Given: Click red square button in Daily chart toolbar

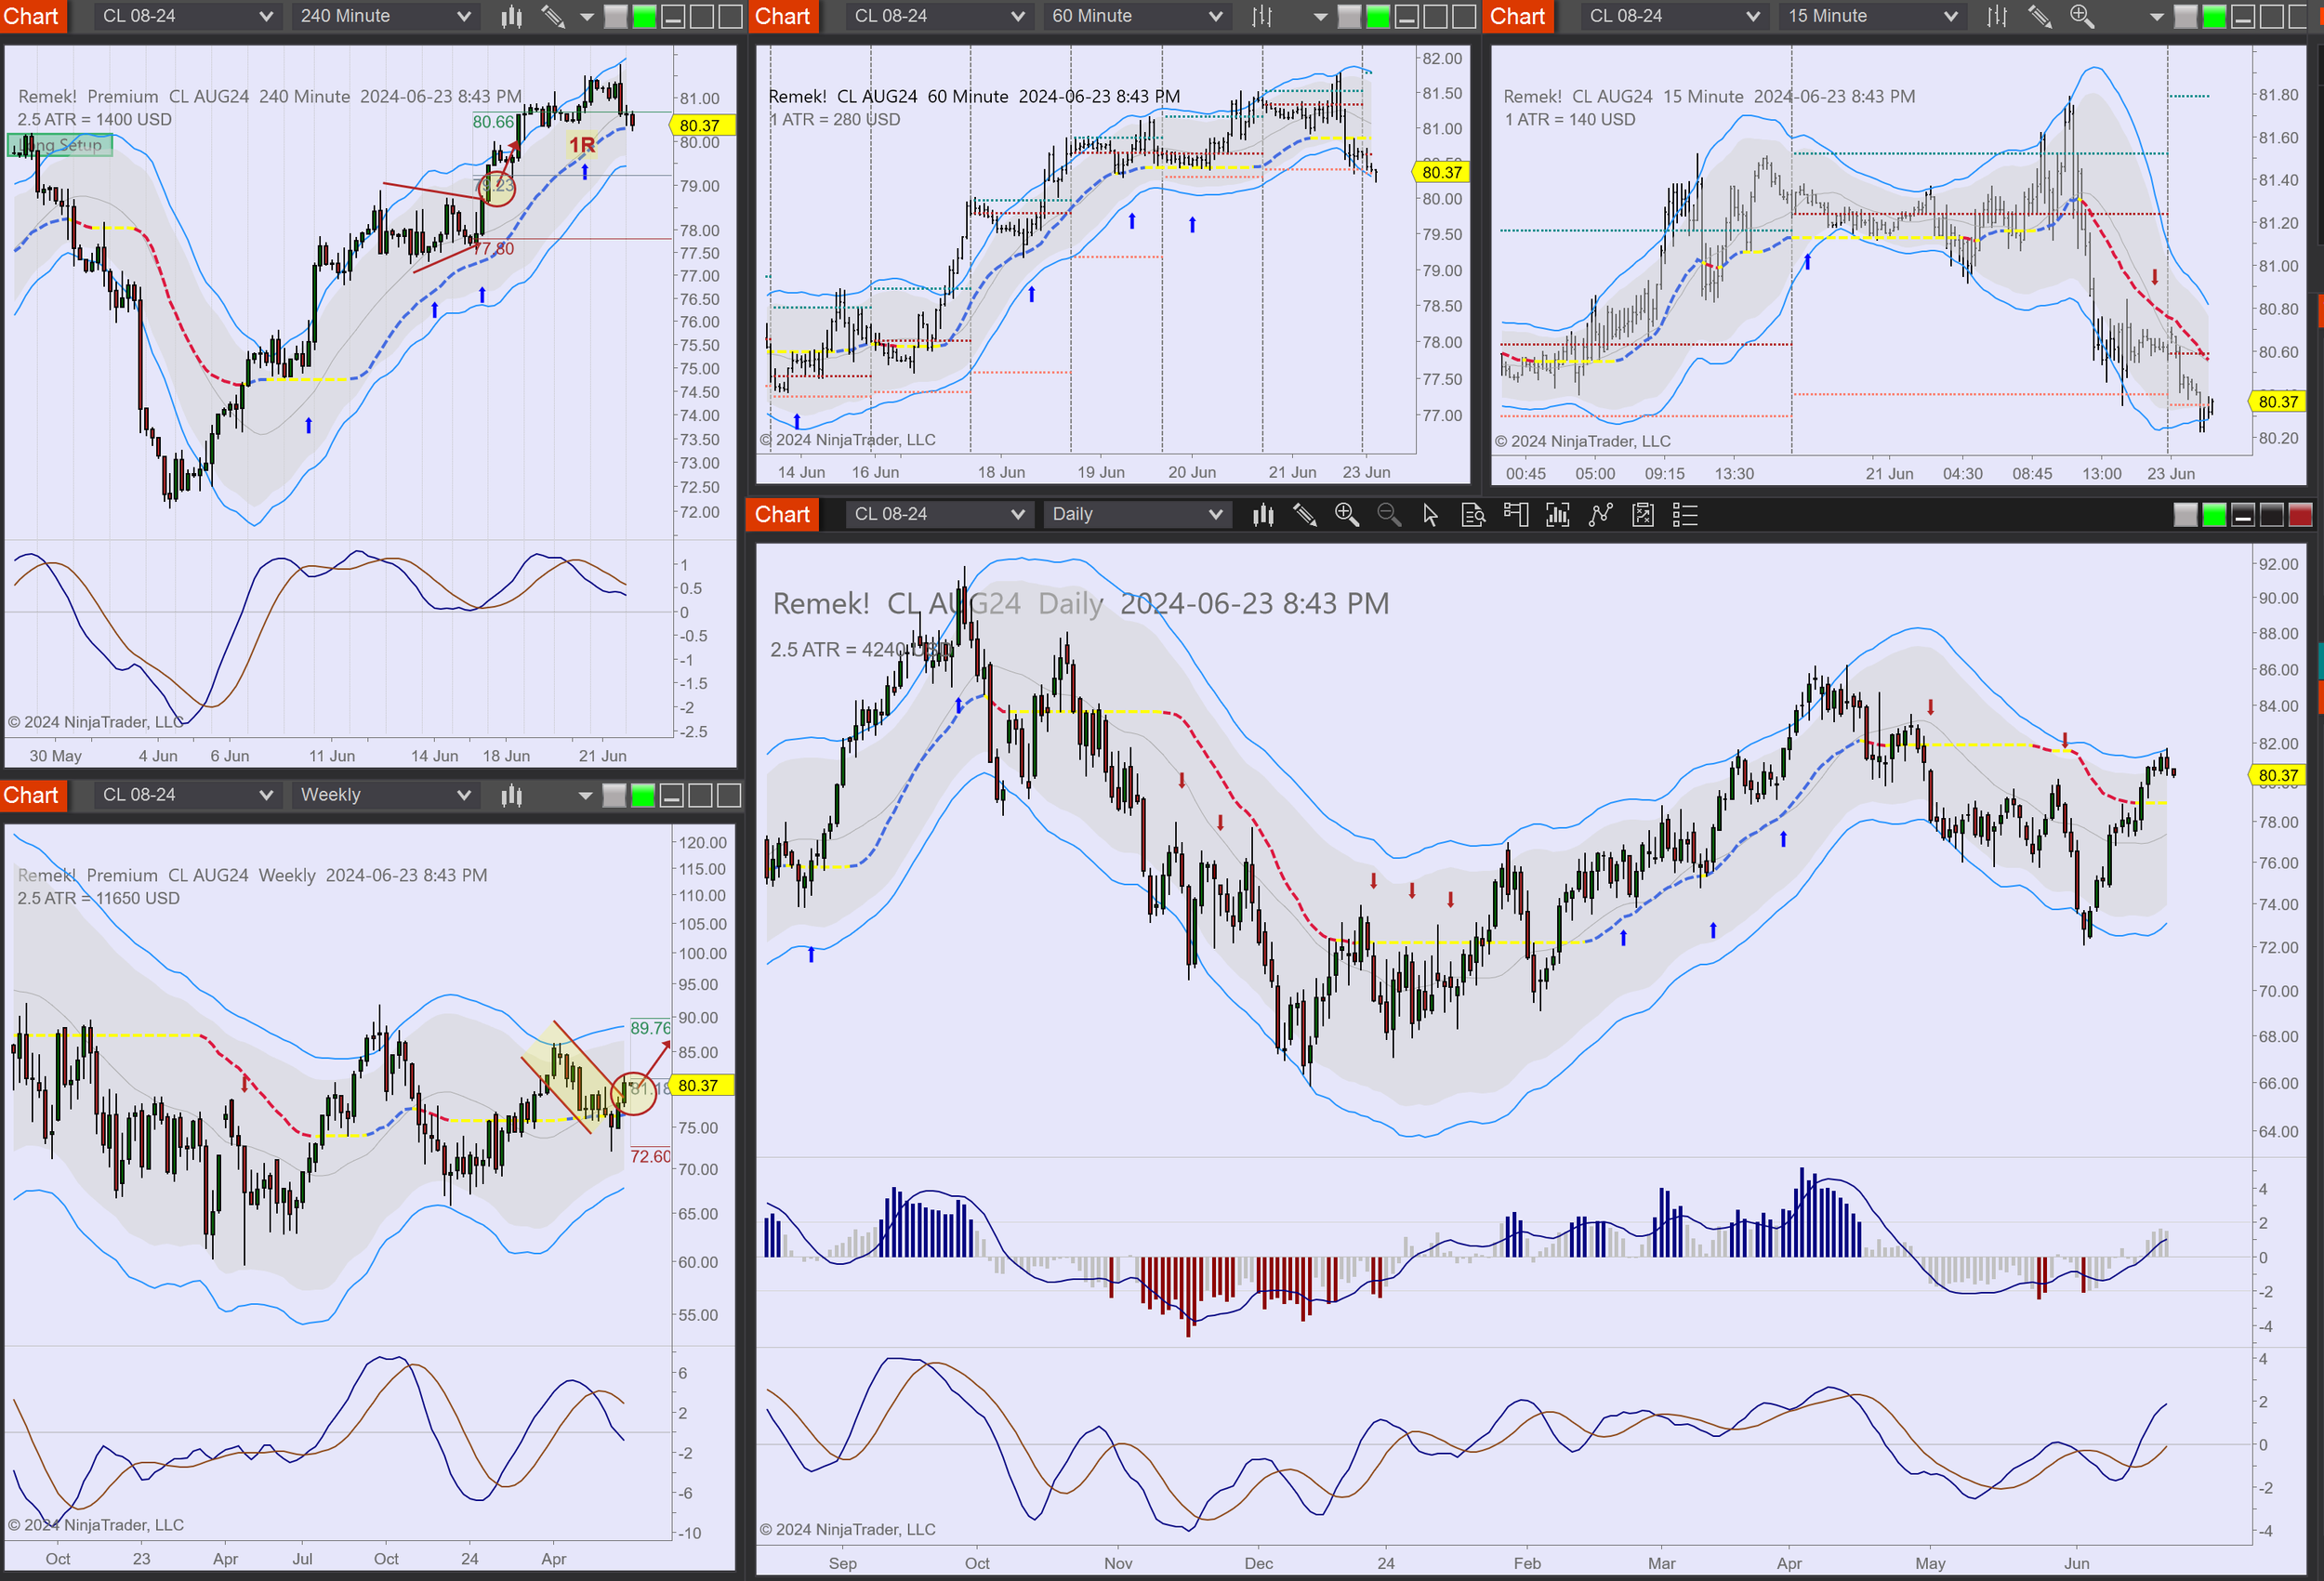Looking at the screenshot, I should (2300, 515).
